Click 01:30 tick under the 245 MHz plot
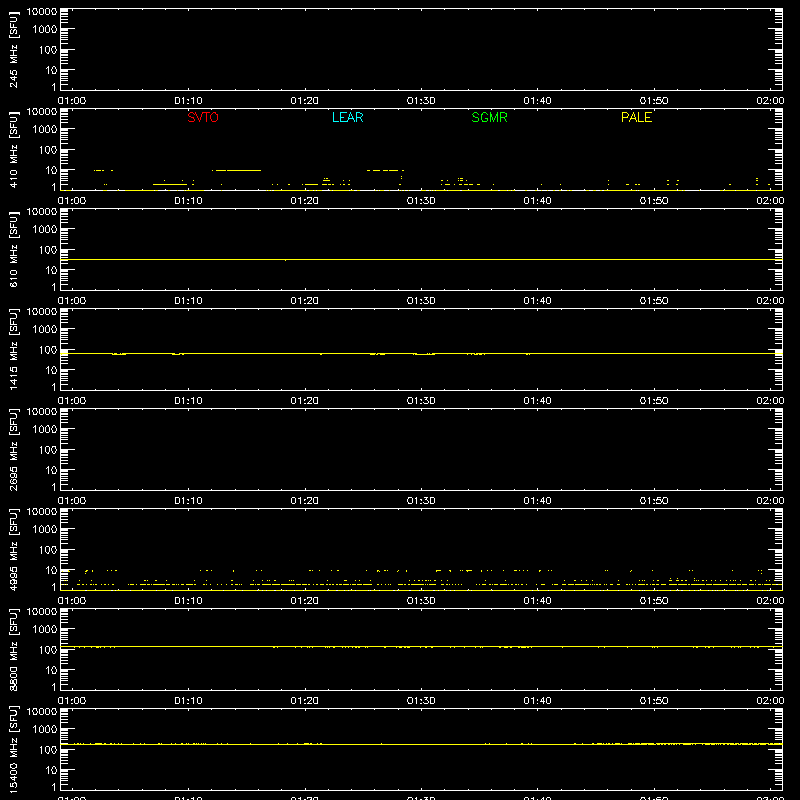The height and width of the screenshot is (800, 800). [421, 101]
